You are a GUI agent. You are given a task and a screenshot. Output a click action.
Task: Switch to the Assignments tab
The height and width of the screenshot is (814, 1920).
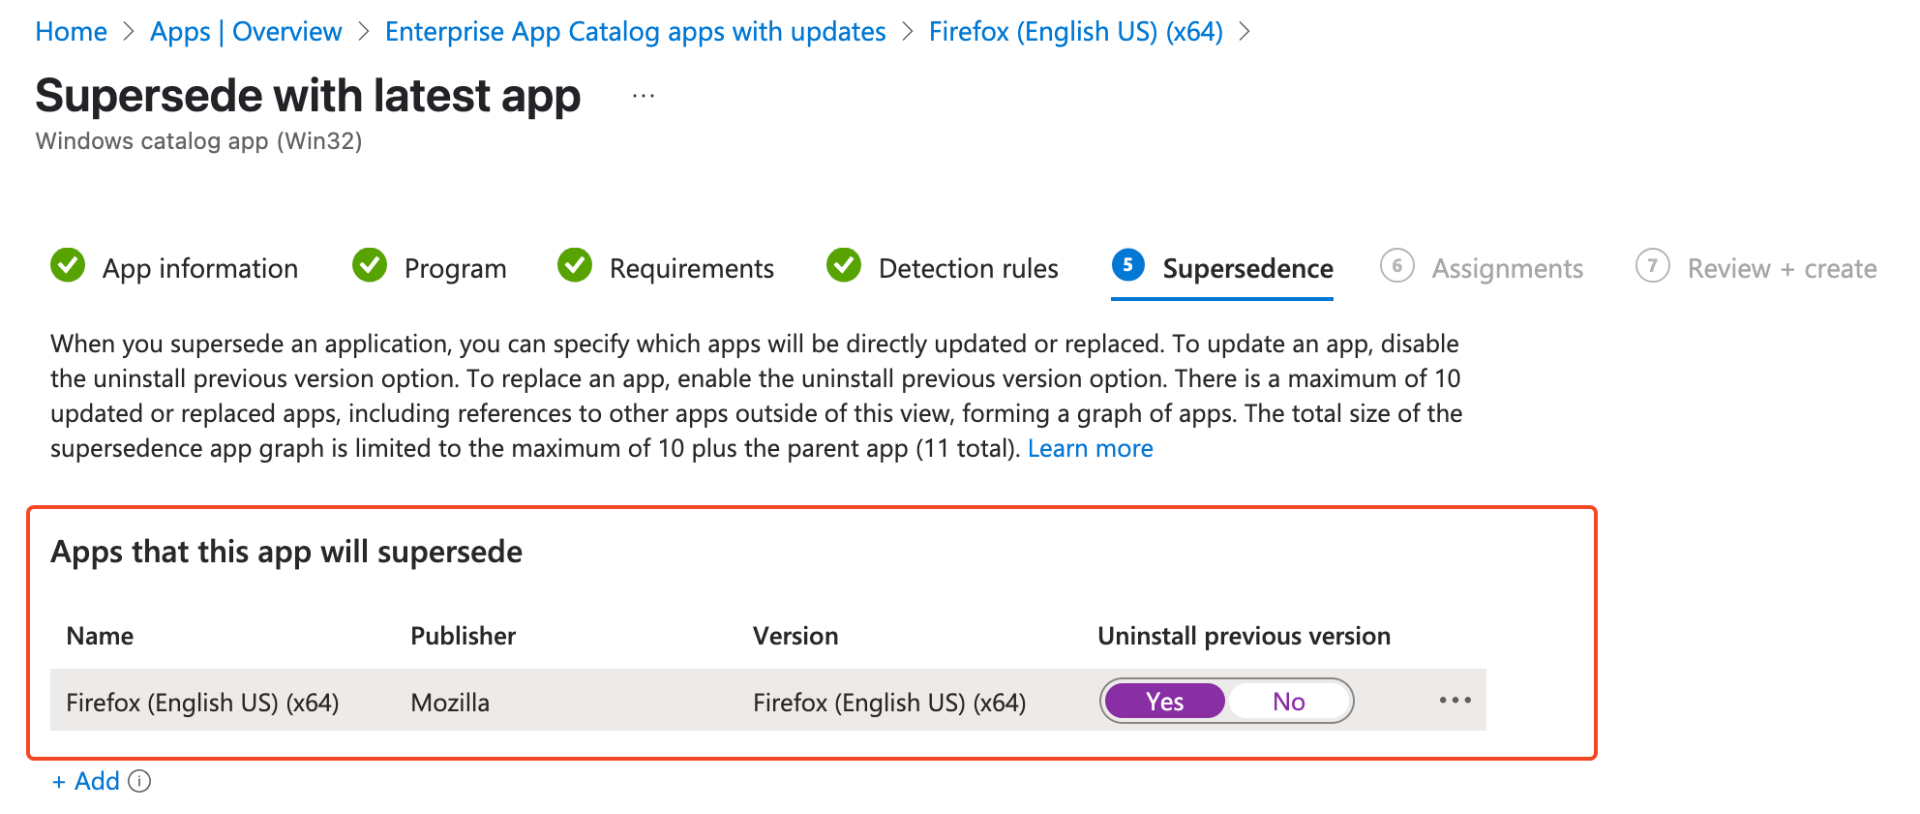coord(1507,269)
